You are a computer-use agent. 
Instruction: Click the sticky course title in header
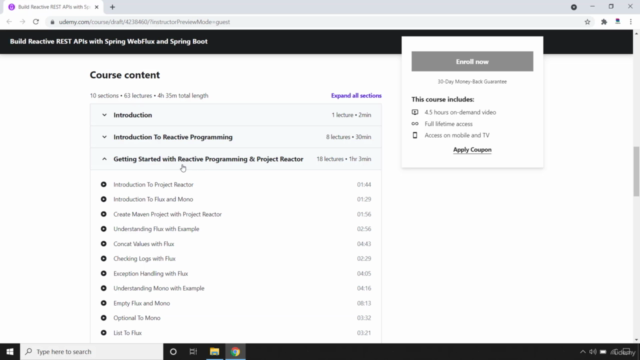pos(109,42)
